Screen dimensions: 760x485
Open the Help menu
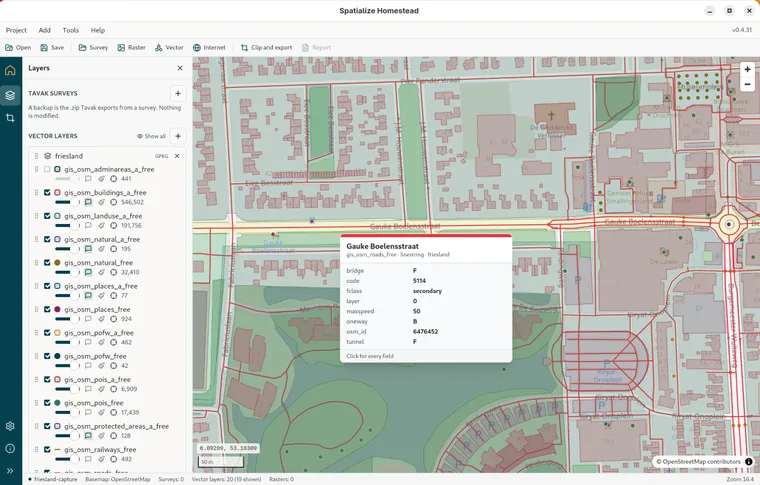[97, 30]
